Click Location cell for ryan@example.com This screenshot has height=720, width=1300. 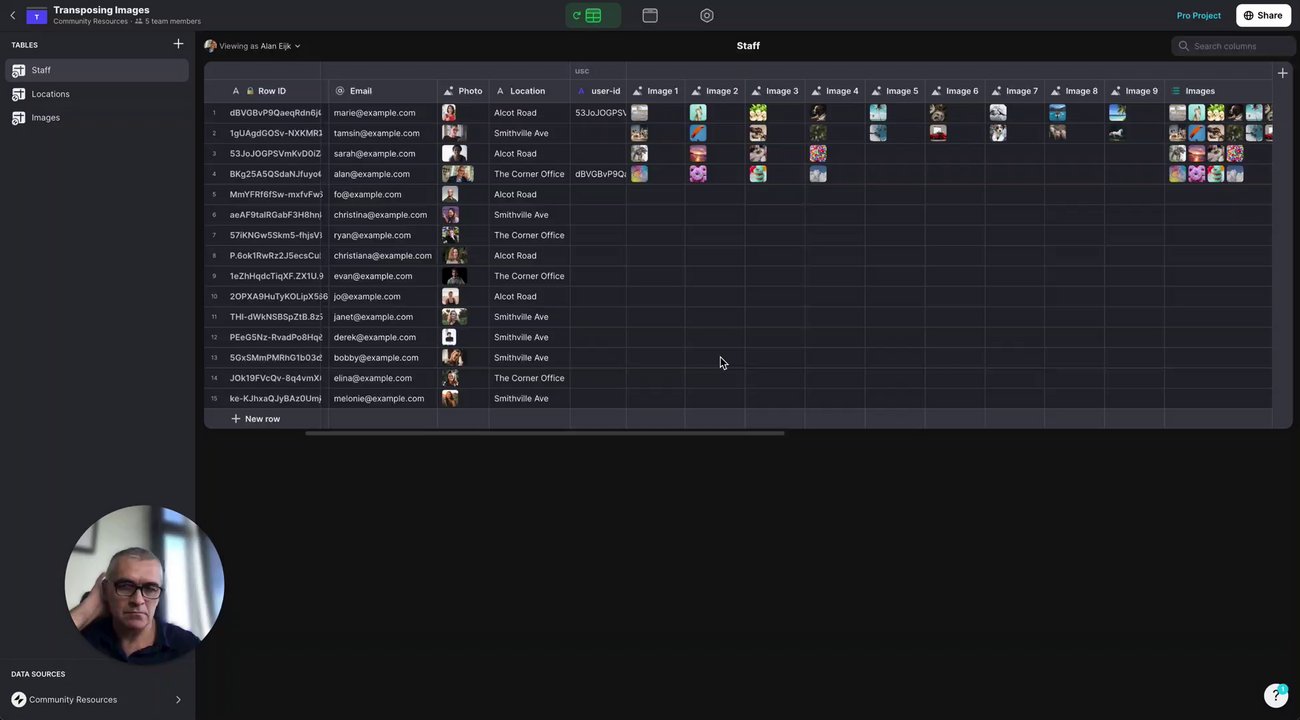pos(530,235)
